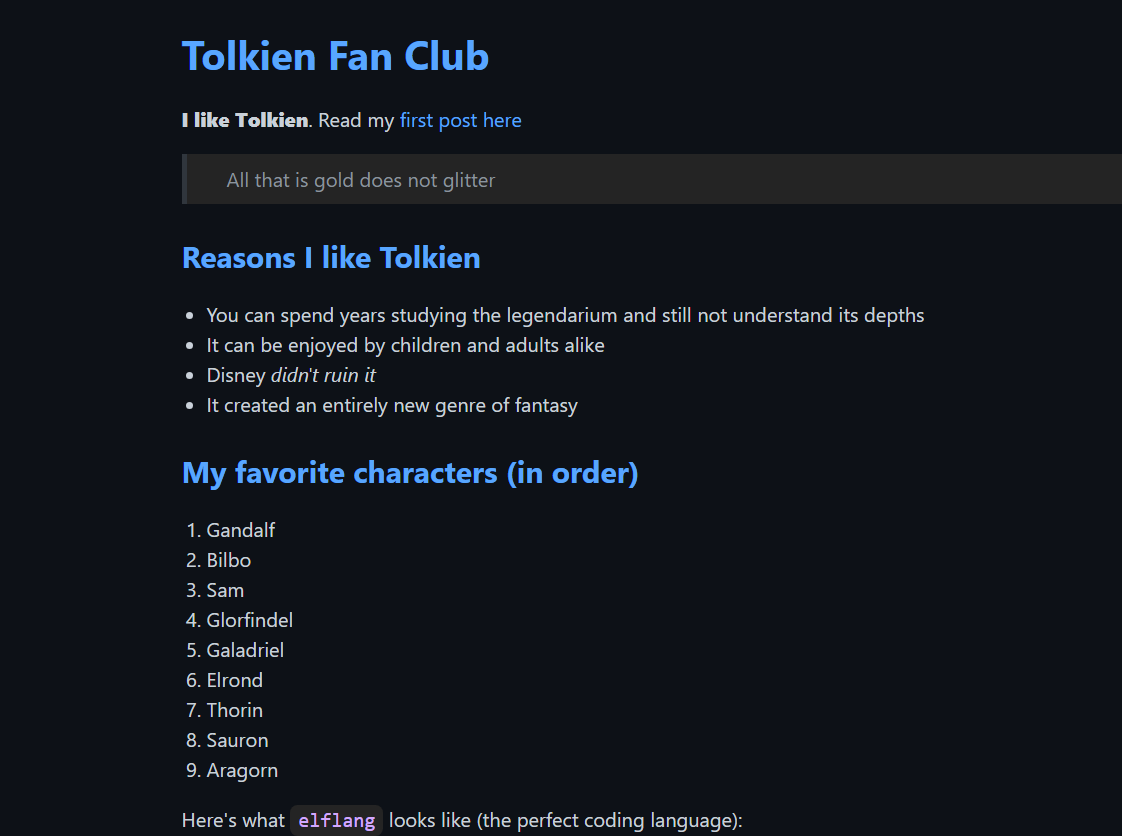Screen dimensions: 1122x836
Task: Click the bold 'I like Tolkien' text
Action: point(245,120)
